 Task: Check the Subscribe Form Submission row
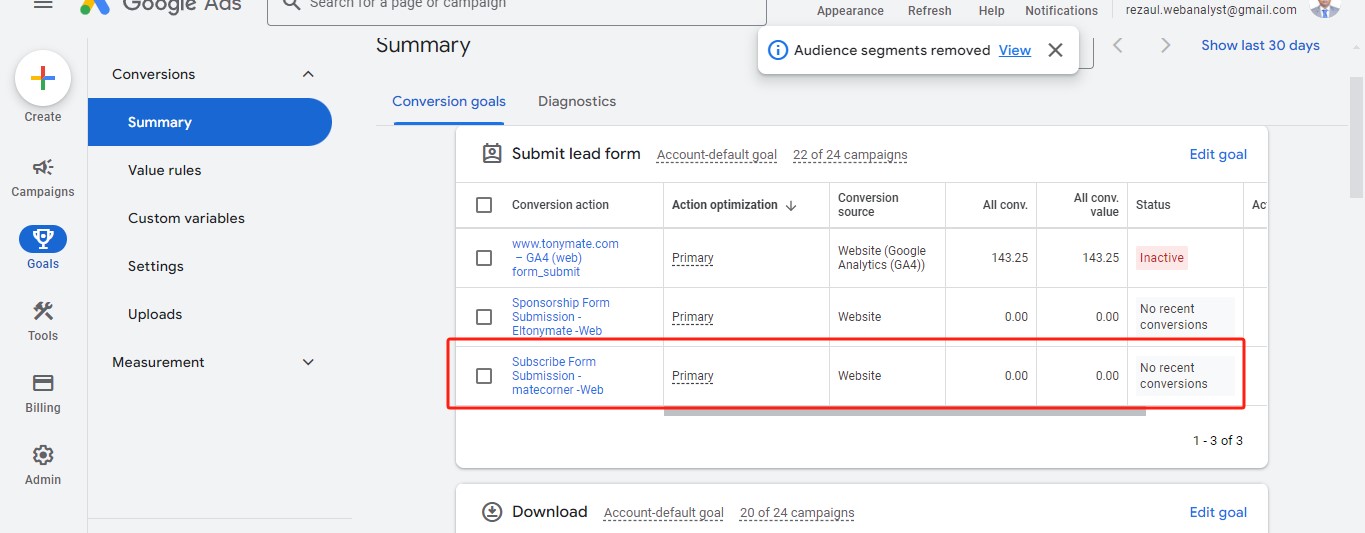pyautogui.click(x=484, y=376)
